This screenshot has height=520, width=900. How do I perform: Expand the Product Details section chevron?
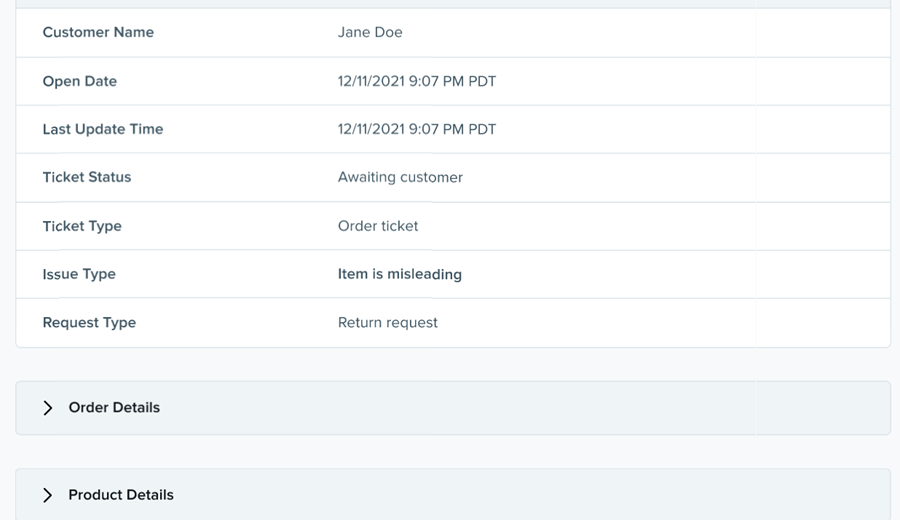point(48,495)
